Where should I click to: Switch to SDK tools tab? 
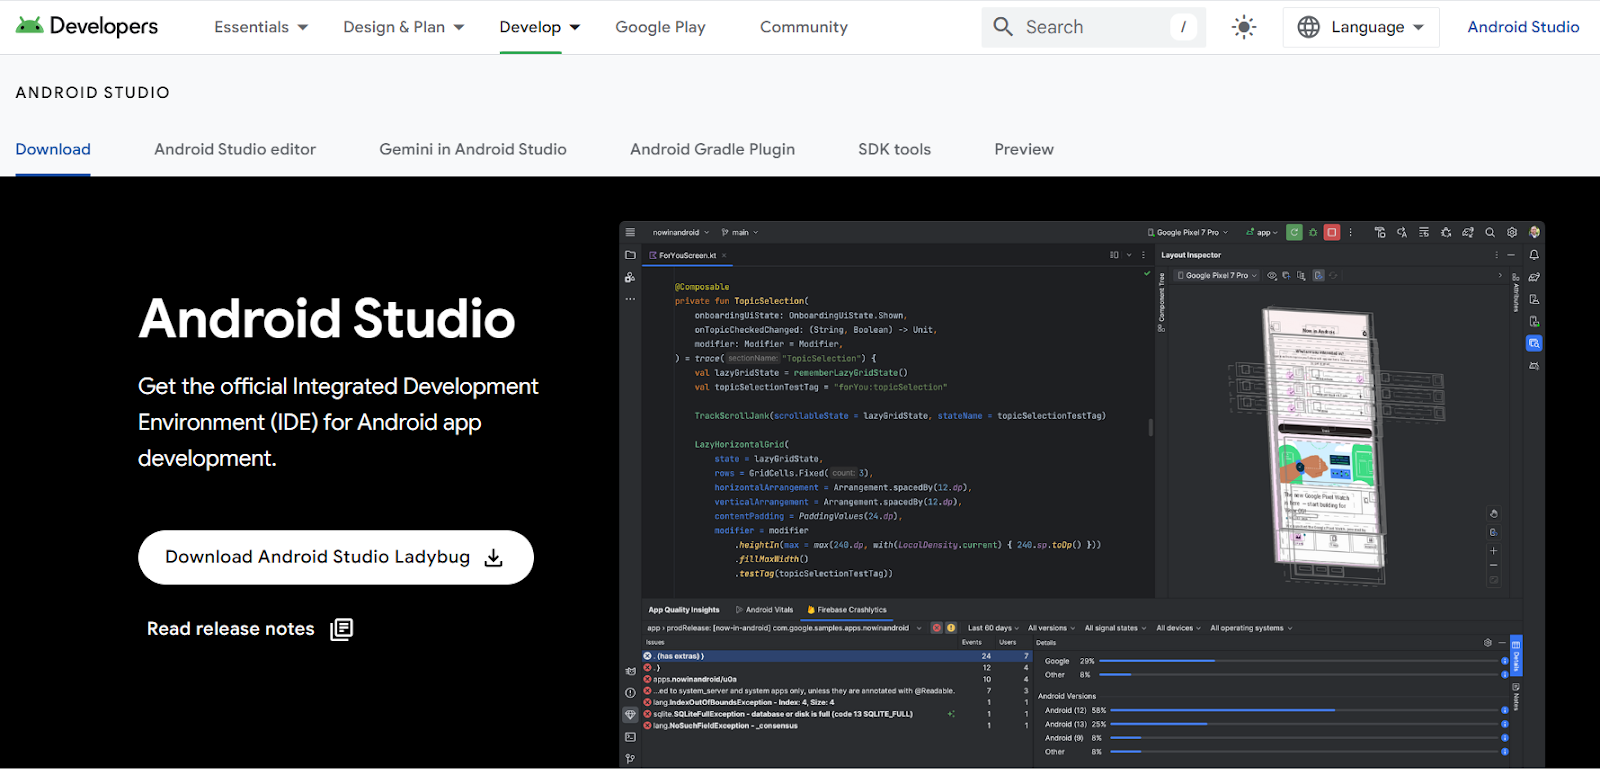pos(894,149)
